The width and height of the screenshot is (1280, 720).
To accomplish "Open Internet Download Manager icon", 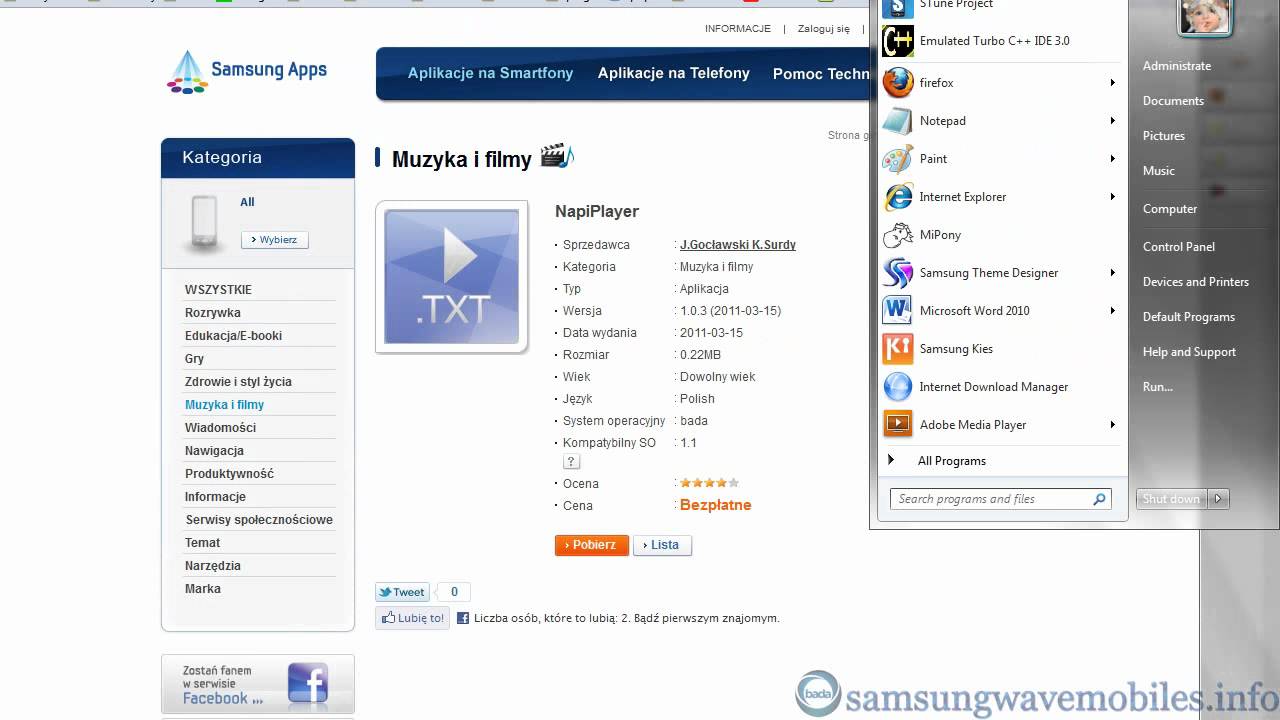I will (x=898, y=387).
